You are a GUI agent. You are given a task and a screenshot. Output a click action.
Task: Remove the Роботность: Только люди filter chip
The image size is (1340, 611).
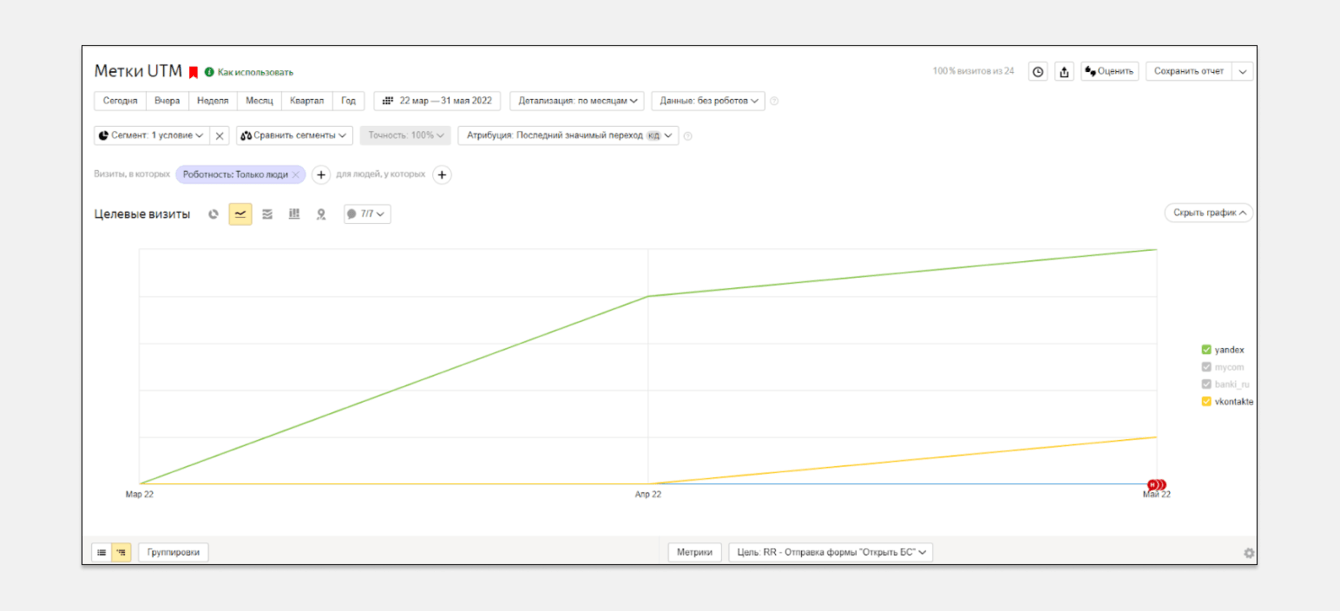(296, 175)
